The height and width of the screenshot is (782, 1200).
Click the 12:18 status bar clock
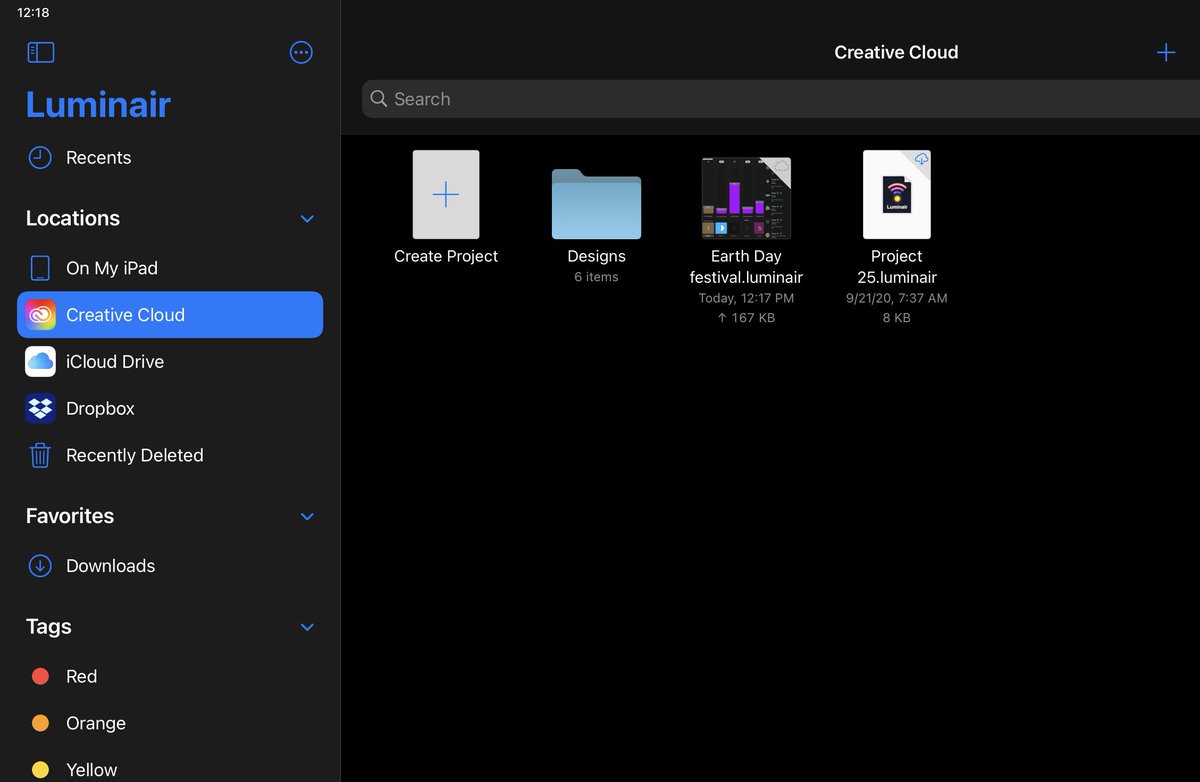(33, 13)
